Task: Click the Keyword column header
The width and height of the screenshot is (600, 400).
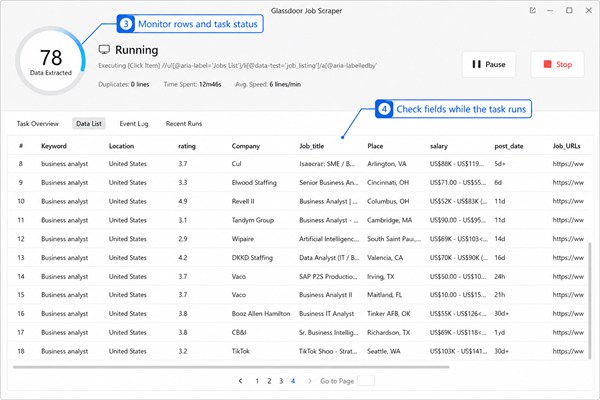Action: click(54, 146)
